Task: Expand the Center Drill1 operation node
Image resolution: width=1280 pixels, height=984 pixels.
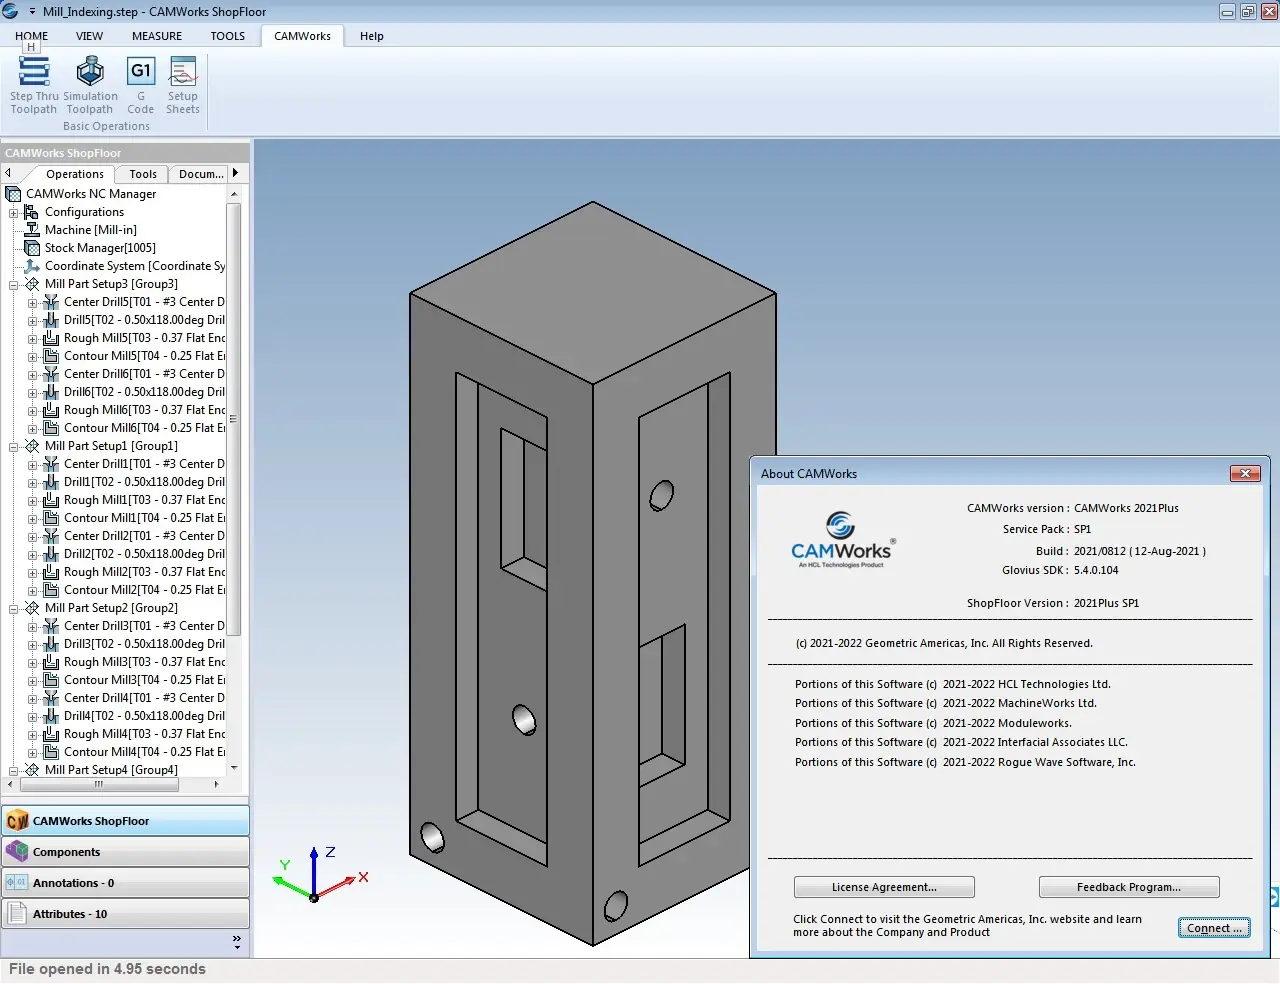Action: 32,465
